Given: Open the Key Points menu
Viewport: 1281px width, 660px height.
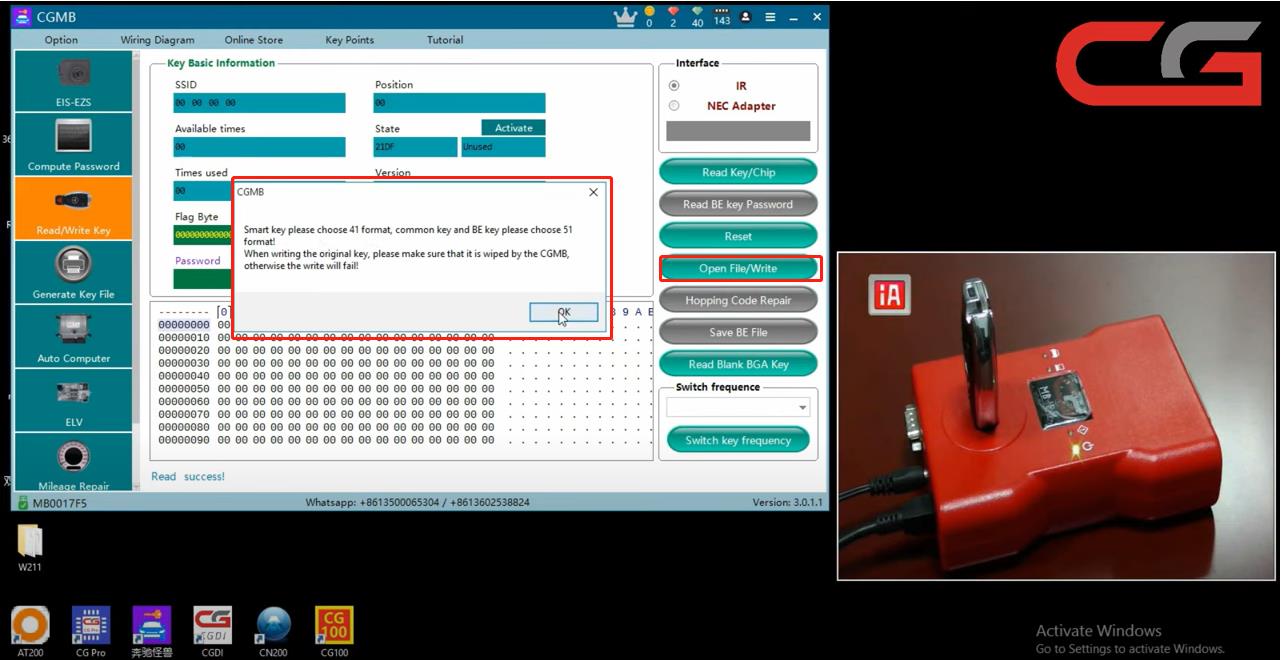Looking at the screenshot, I should (350, 40).
